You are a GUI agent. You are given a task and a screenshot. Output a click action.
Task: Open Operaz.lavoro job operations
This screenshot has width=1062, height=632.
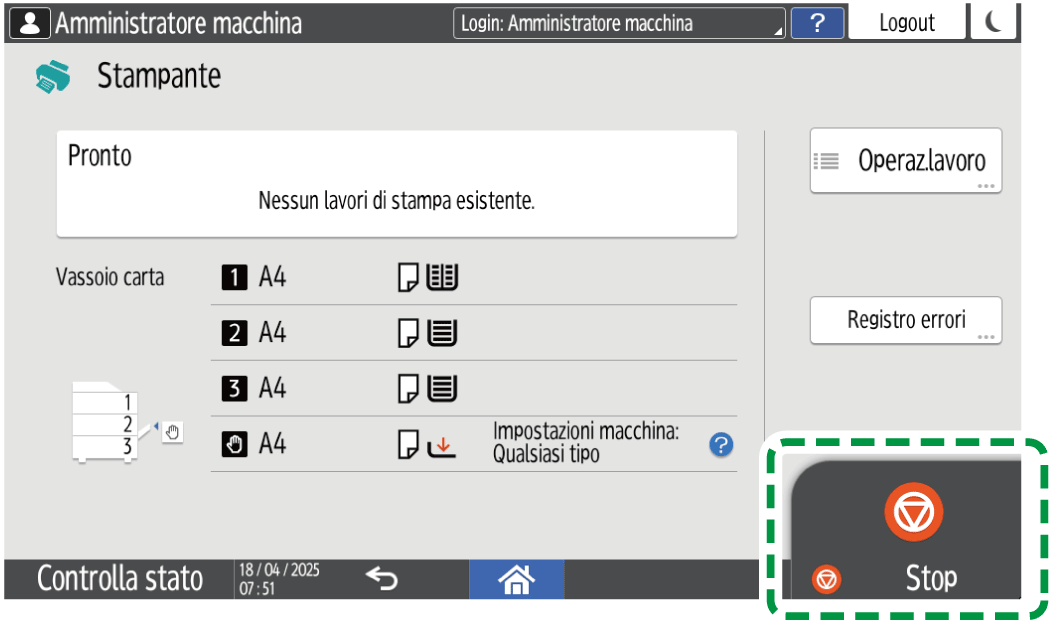906,161
